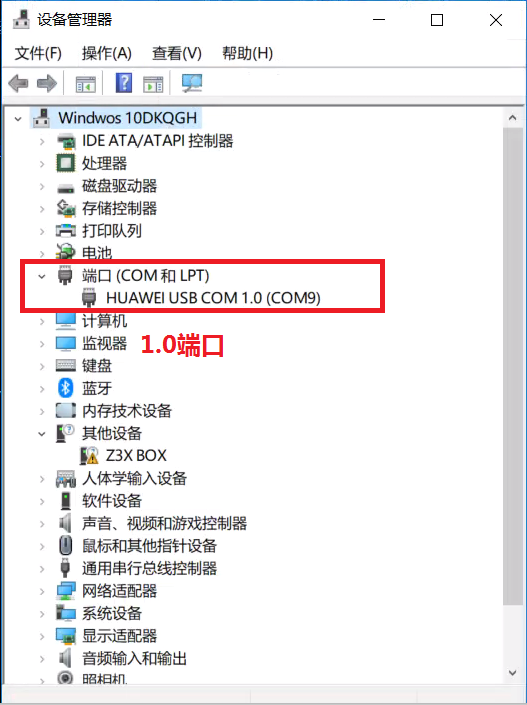
Task: Select the 显示适配器 tree entry
Action: tap(120, 636)
